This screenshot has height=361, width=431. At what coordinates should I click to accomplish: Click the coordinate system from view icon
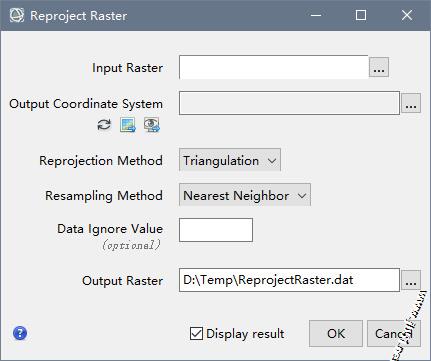click(152, 125)
